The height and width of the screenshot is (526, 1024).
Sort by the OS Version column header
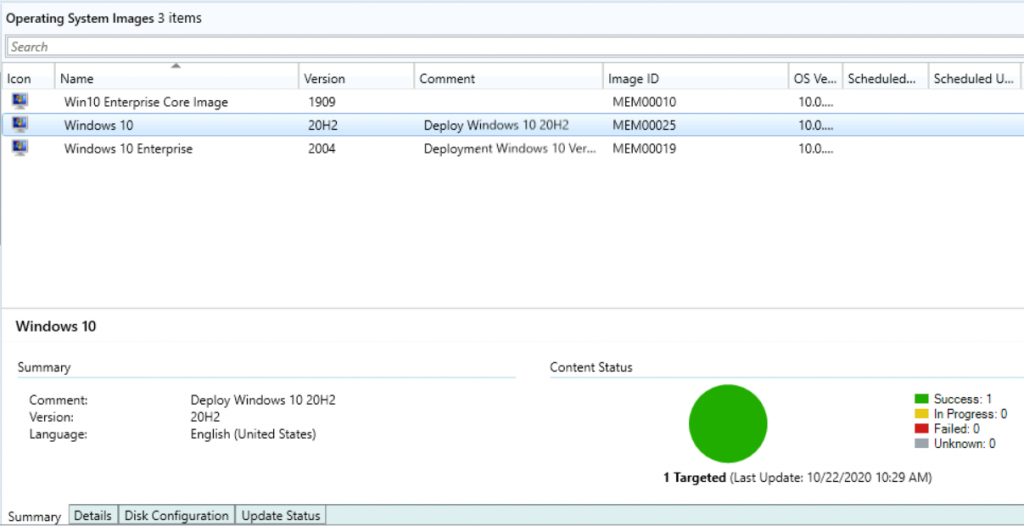click(816, 78)
